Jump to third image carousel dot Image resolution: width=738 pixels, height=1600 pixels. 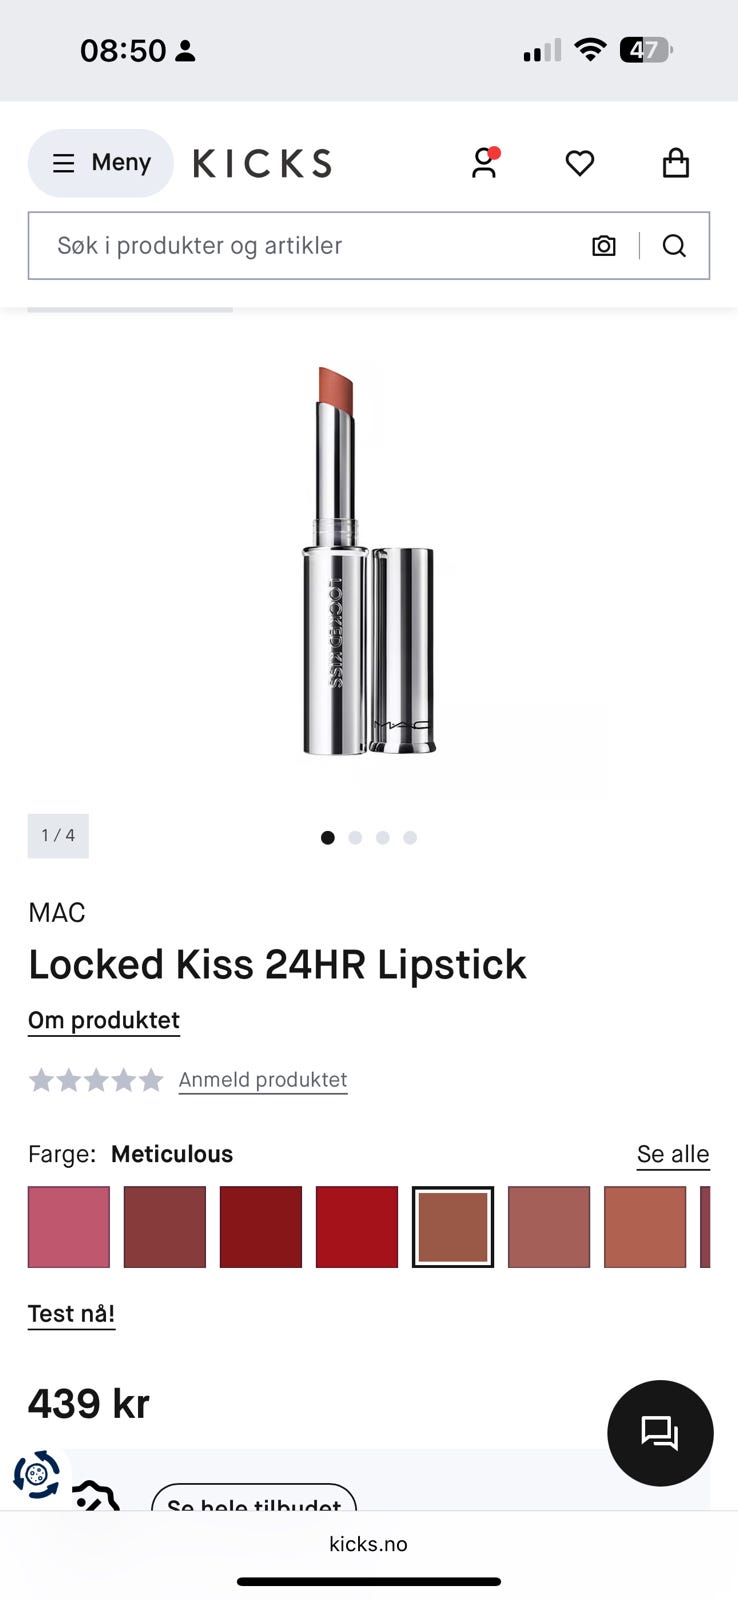382,838
